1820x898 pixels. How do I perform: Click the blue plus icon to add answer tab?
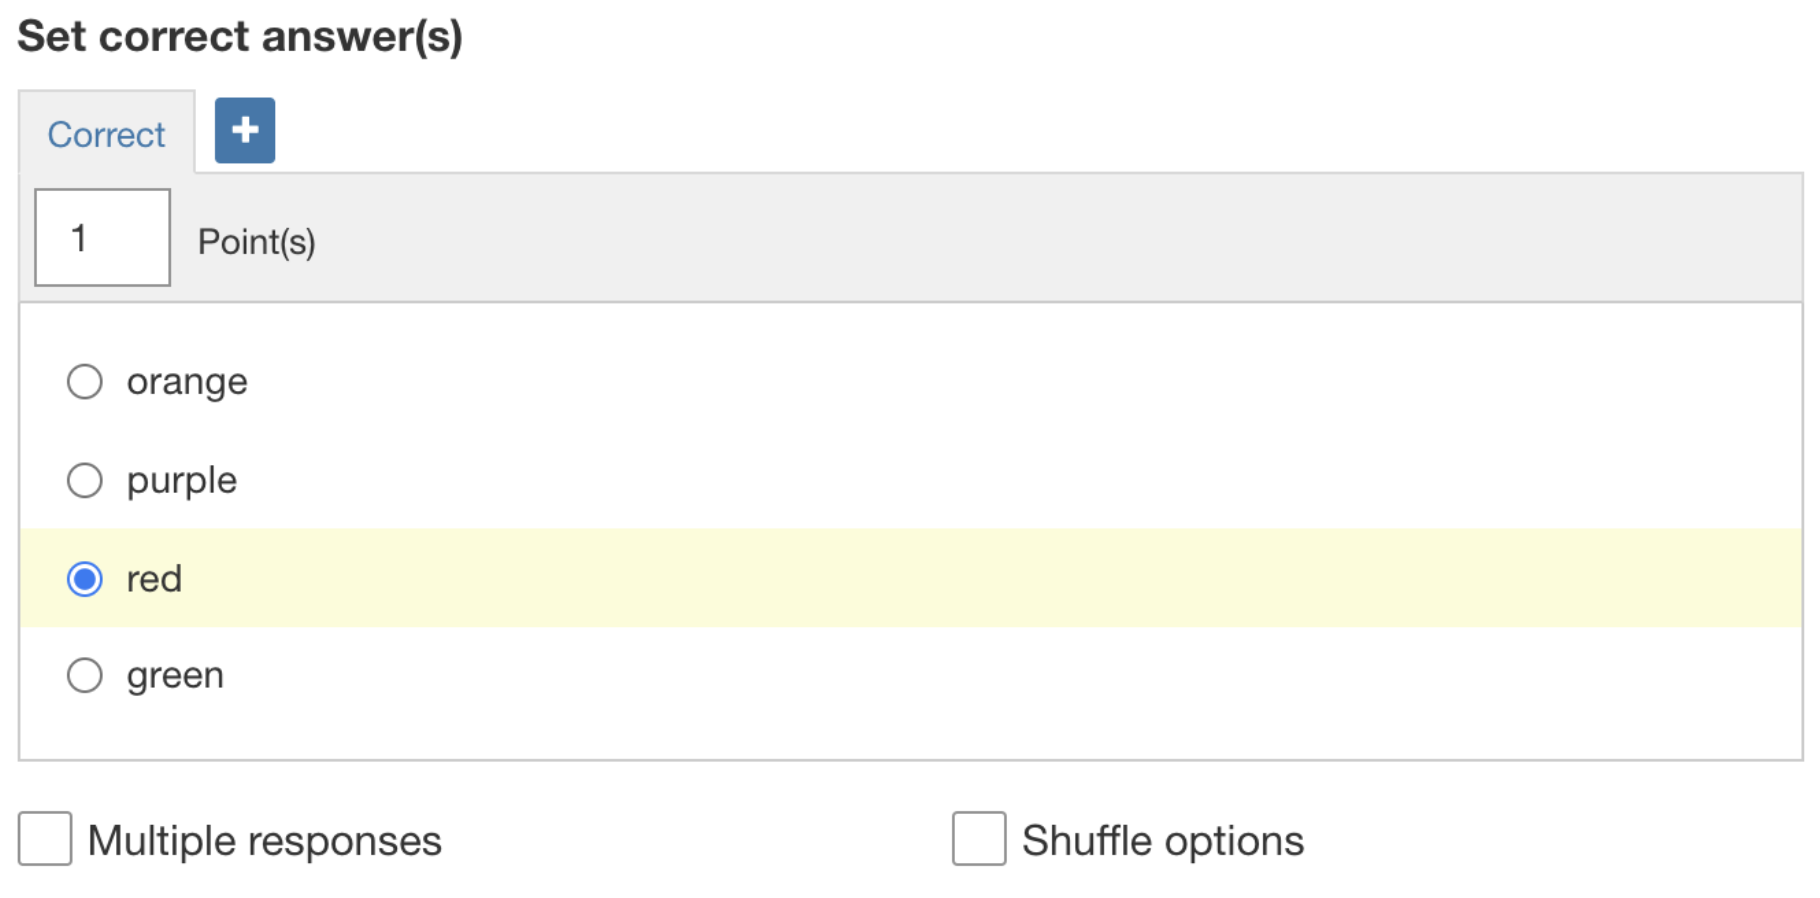[x=243, y=129]
